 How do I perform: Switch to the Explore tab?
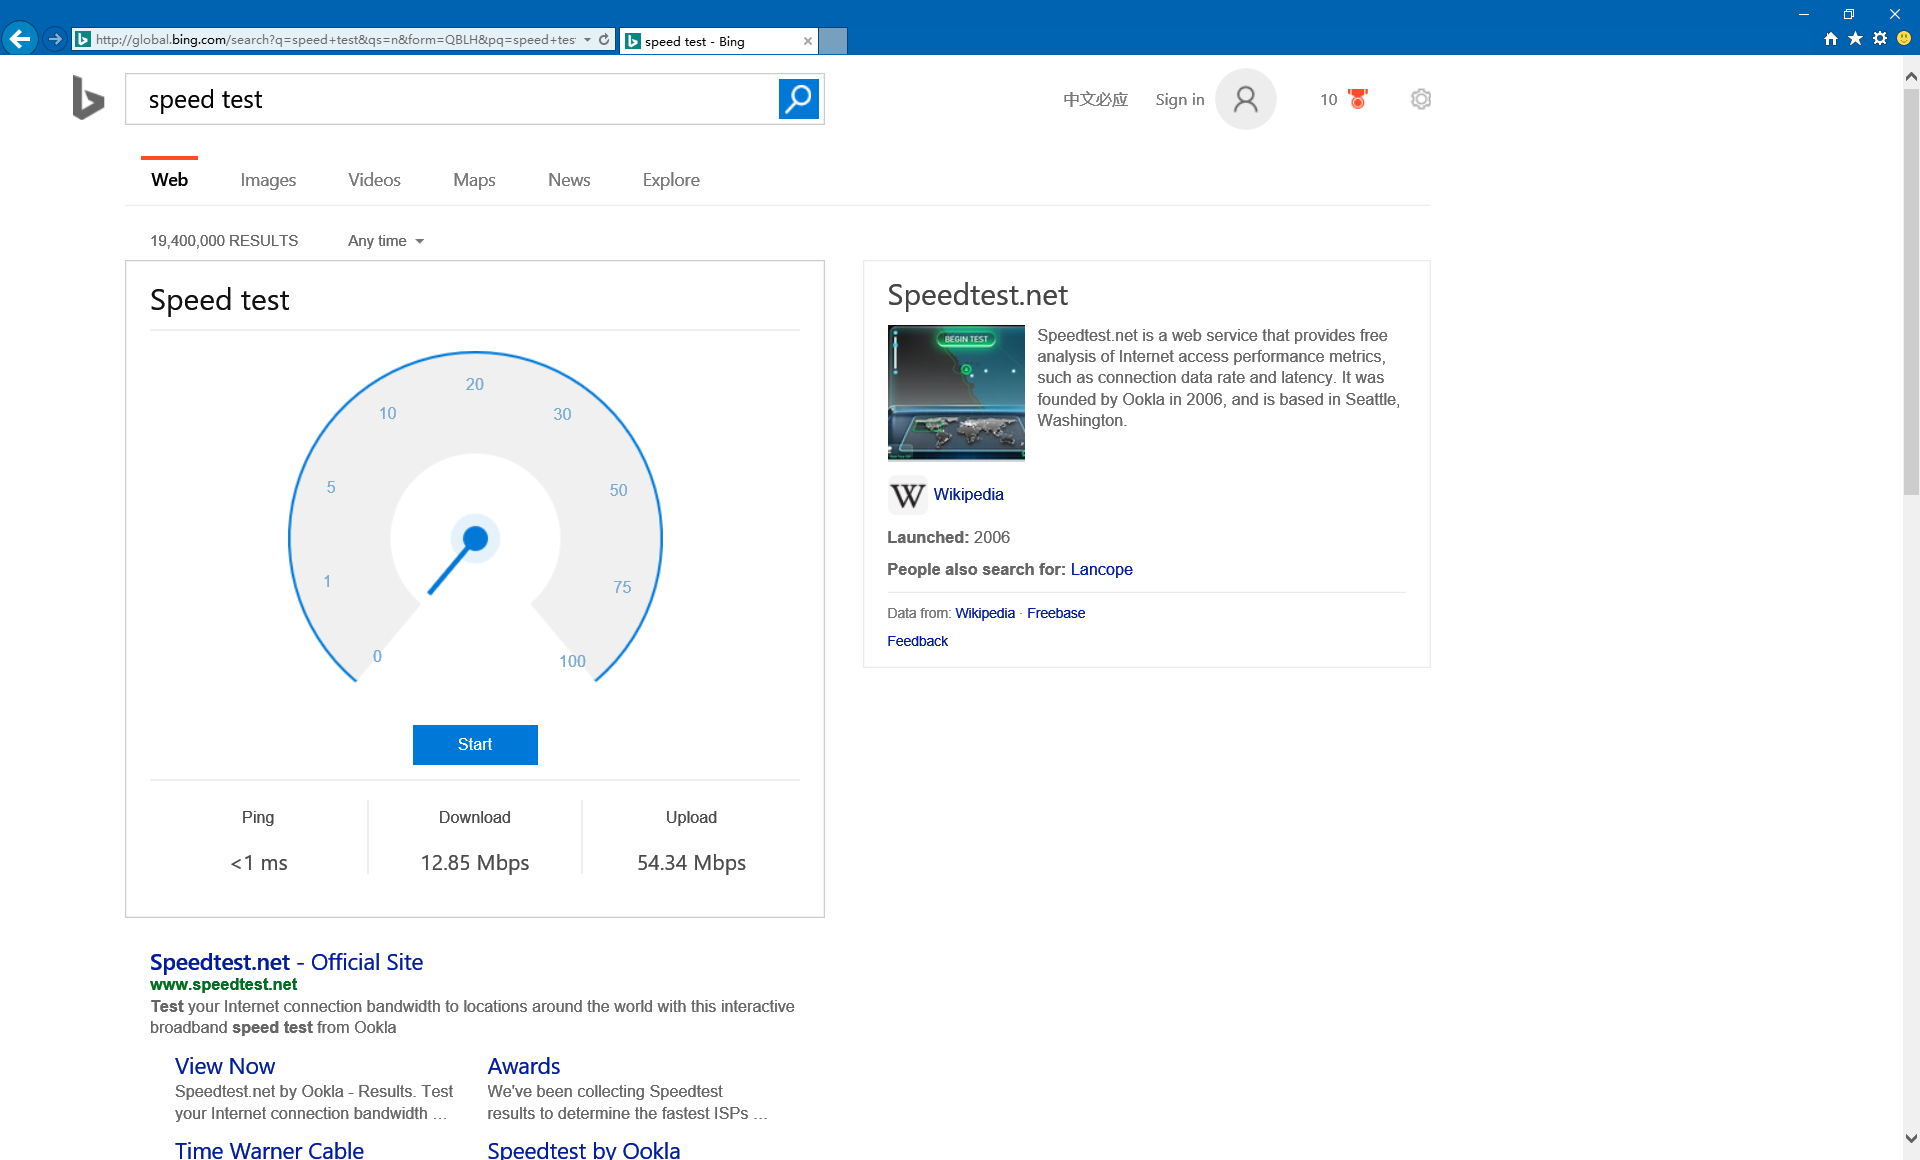click(671, 180)
